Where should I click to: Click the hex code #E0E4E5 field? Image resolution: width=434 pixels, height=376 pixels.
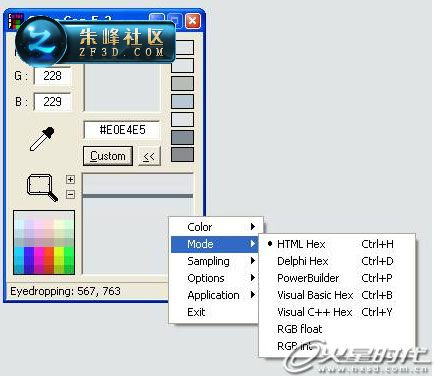tap(122, 130)
